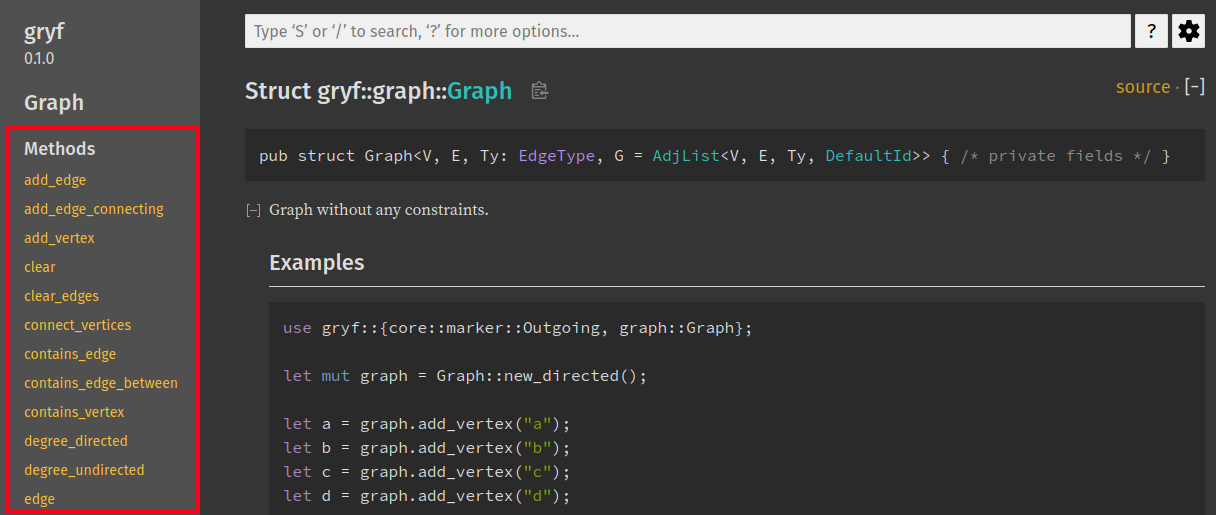The width and height of the screenshot is (1216, 515).
Task: Open the source link
Action: click(x=1143, y=87)
